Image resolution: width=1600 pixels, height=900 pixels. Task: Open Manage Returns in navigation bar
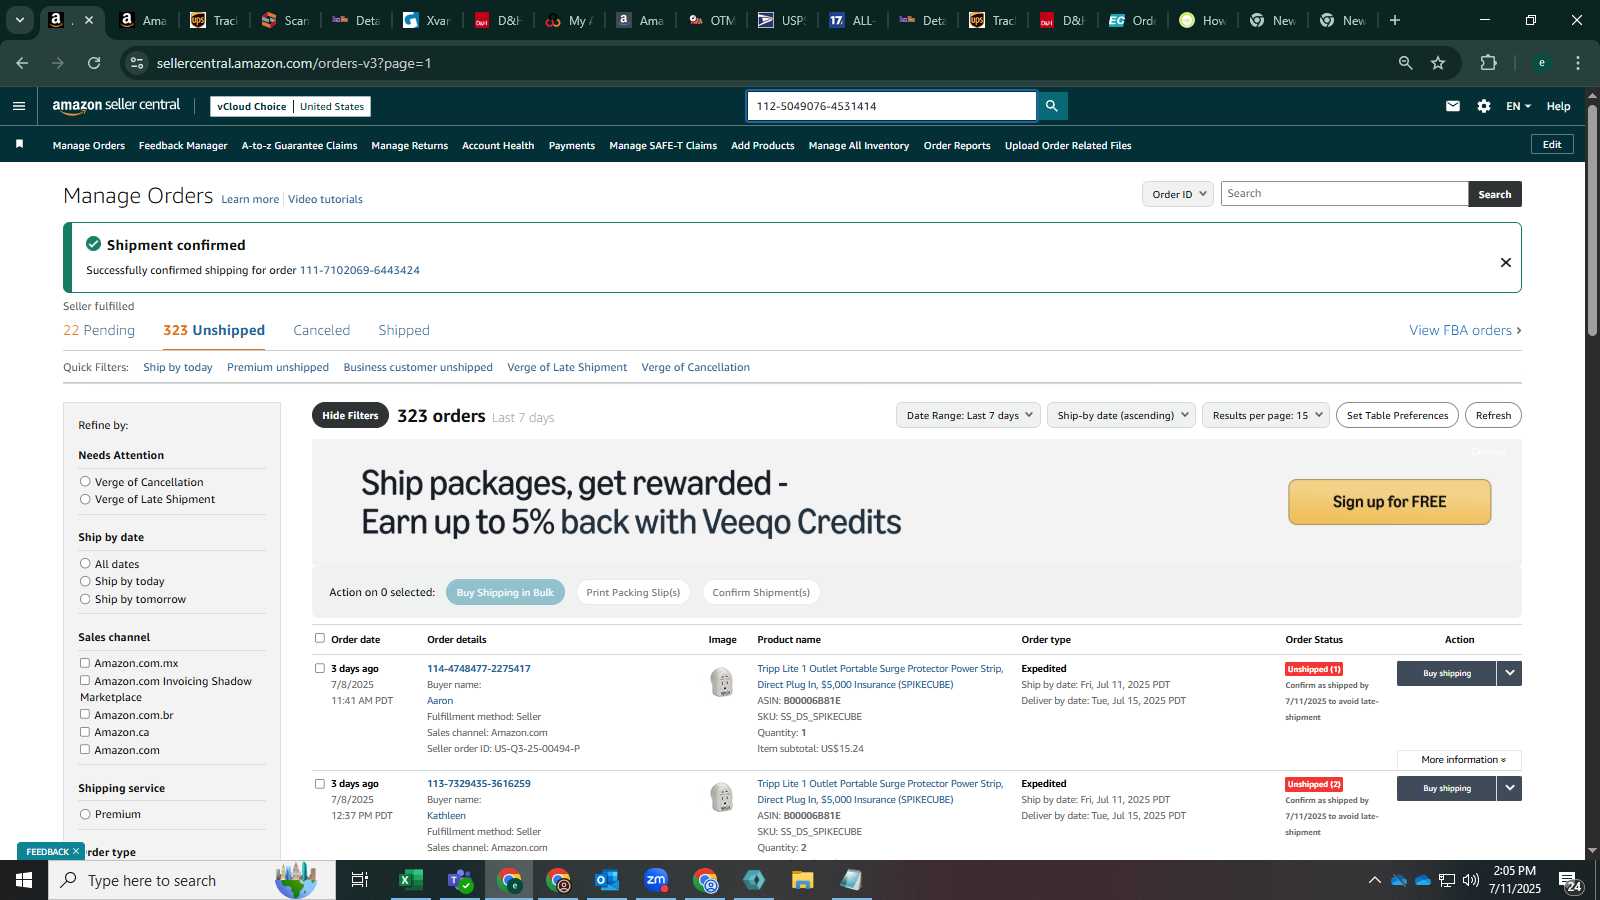click(x=410, y=146)
